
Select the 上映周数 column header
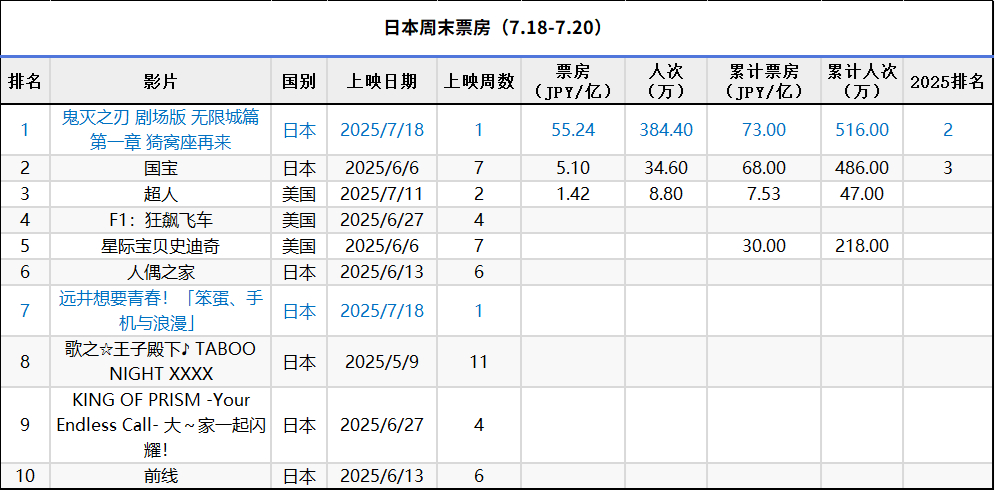tap(478, 81)
